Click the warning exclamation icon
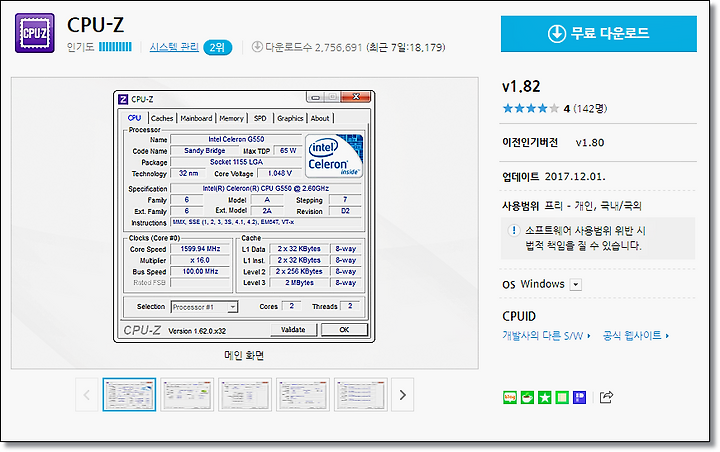Screen dimensions: 720x452 [x=514, y=230]
